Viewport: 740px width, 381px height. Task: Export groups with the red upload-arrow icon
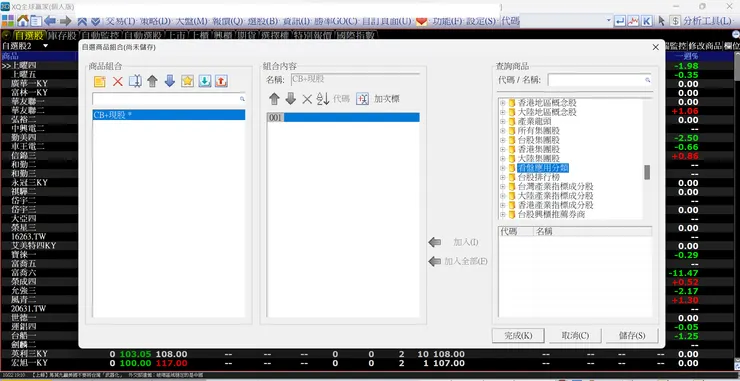(x=221, y=81)
